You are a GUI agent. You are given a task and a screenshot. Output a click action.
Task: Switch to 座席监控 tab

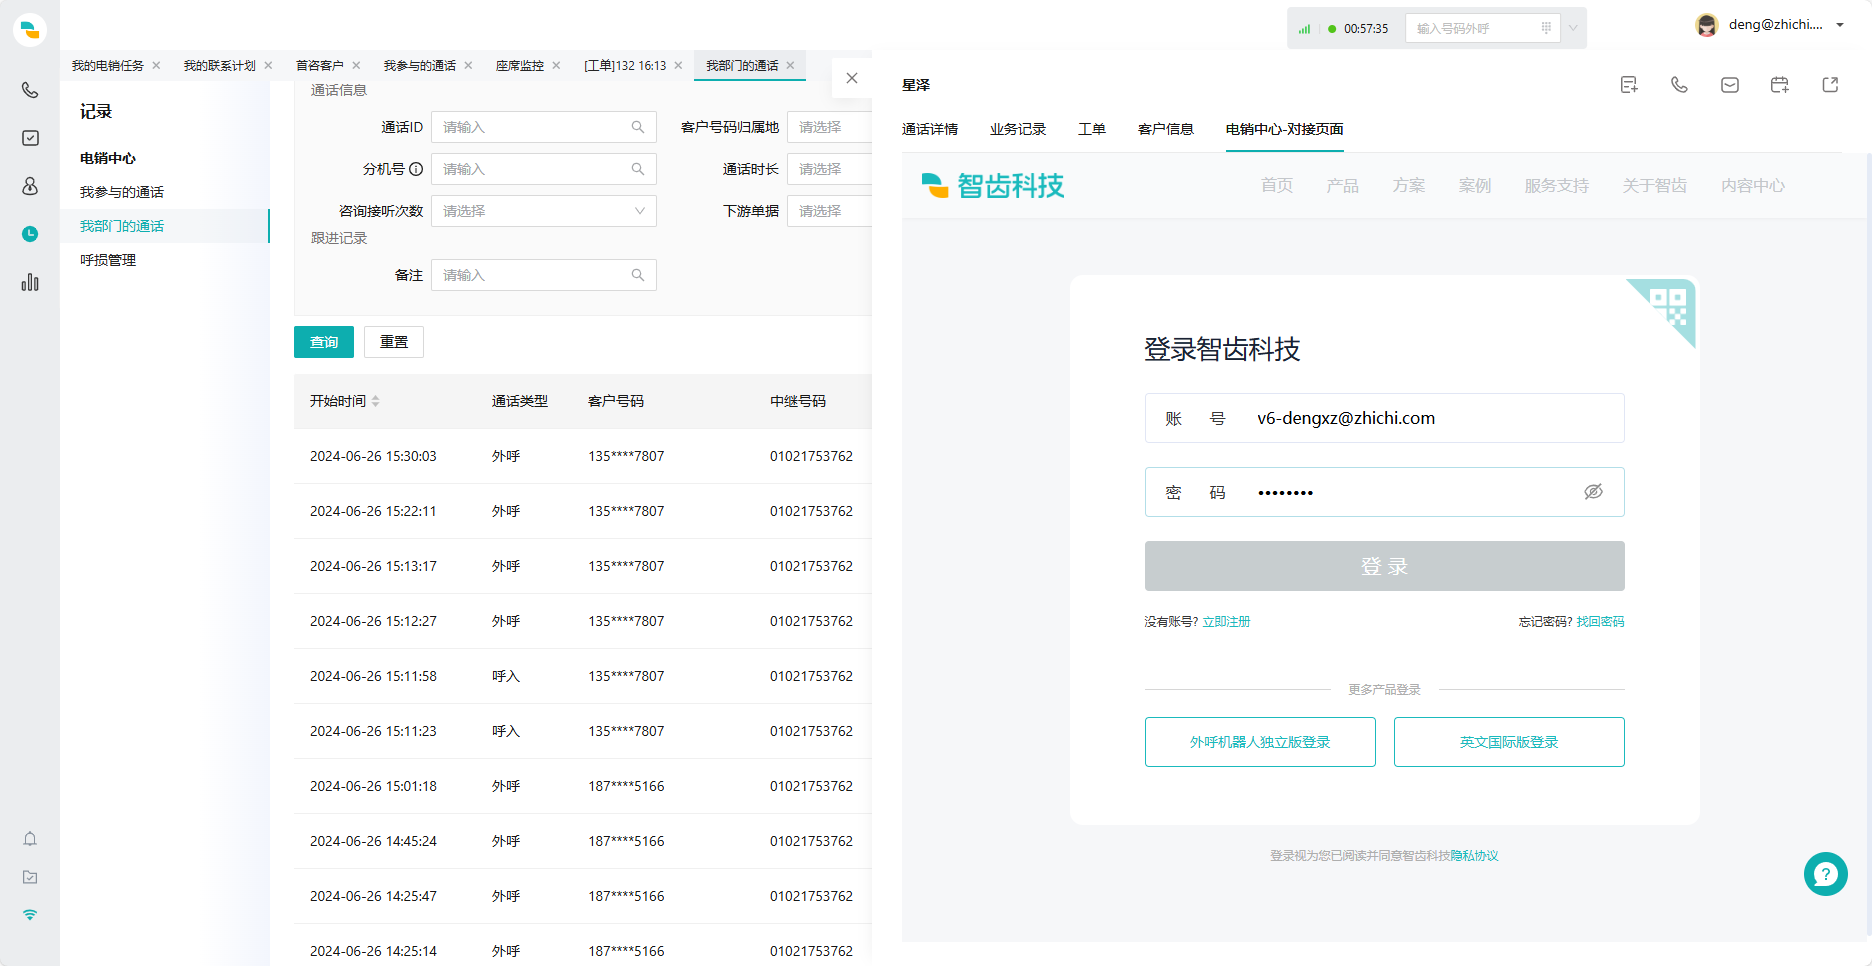[x=520, y=66]
